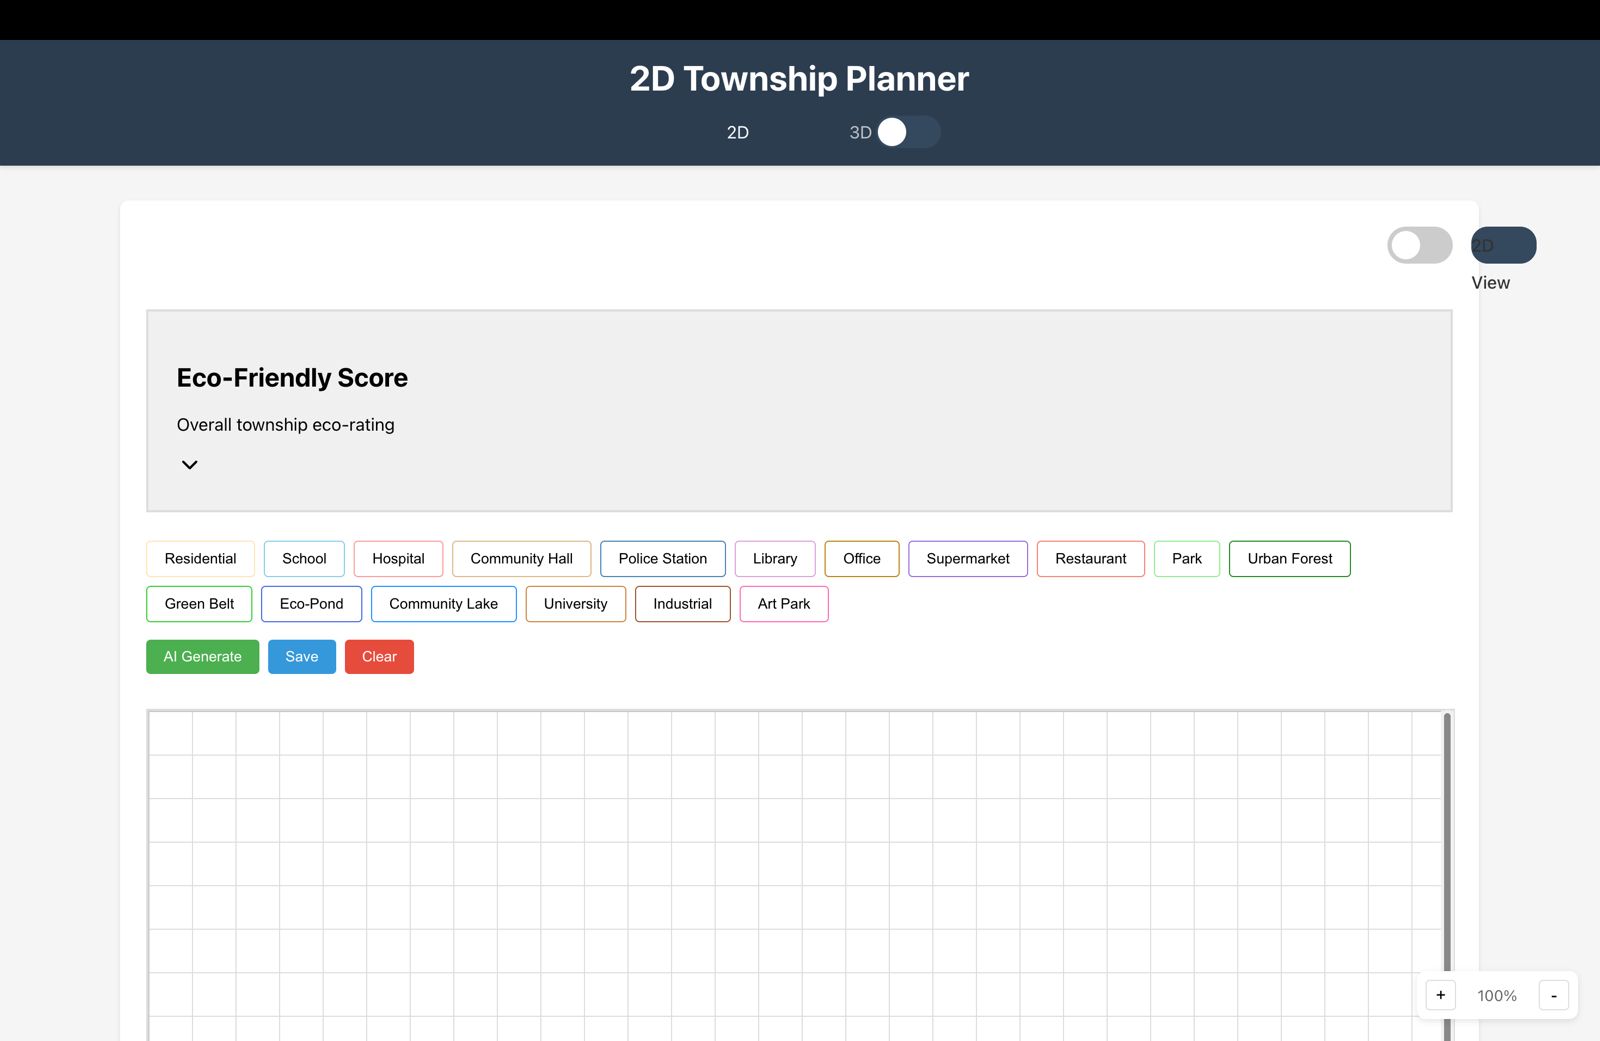Select the Eco-Pond option
The image size is (1600, 1041).
coord(311,604)
